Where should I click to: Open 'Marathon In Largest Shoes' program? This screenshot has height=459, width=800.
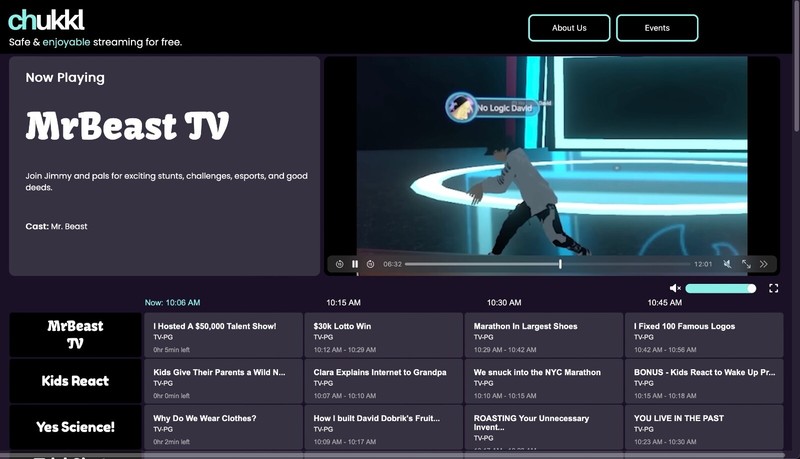[544, 335]
